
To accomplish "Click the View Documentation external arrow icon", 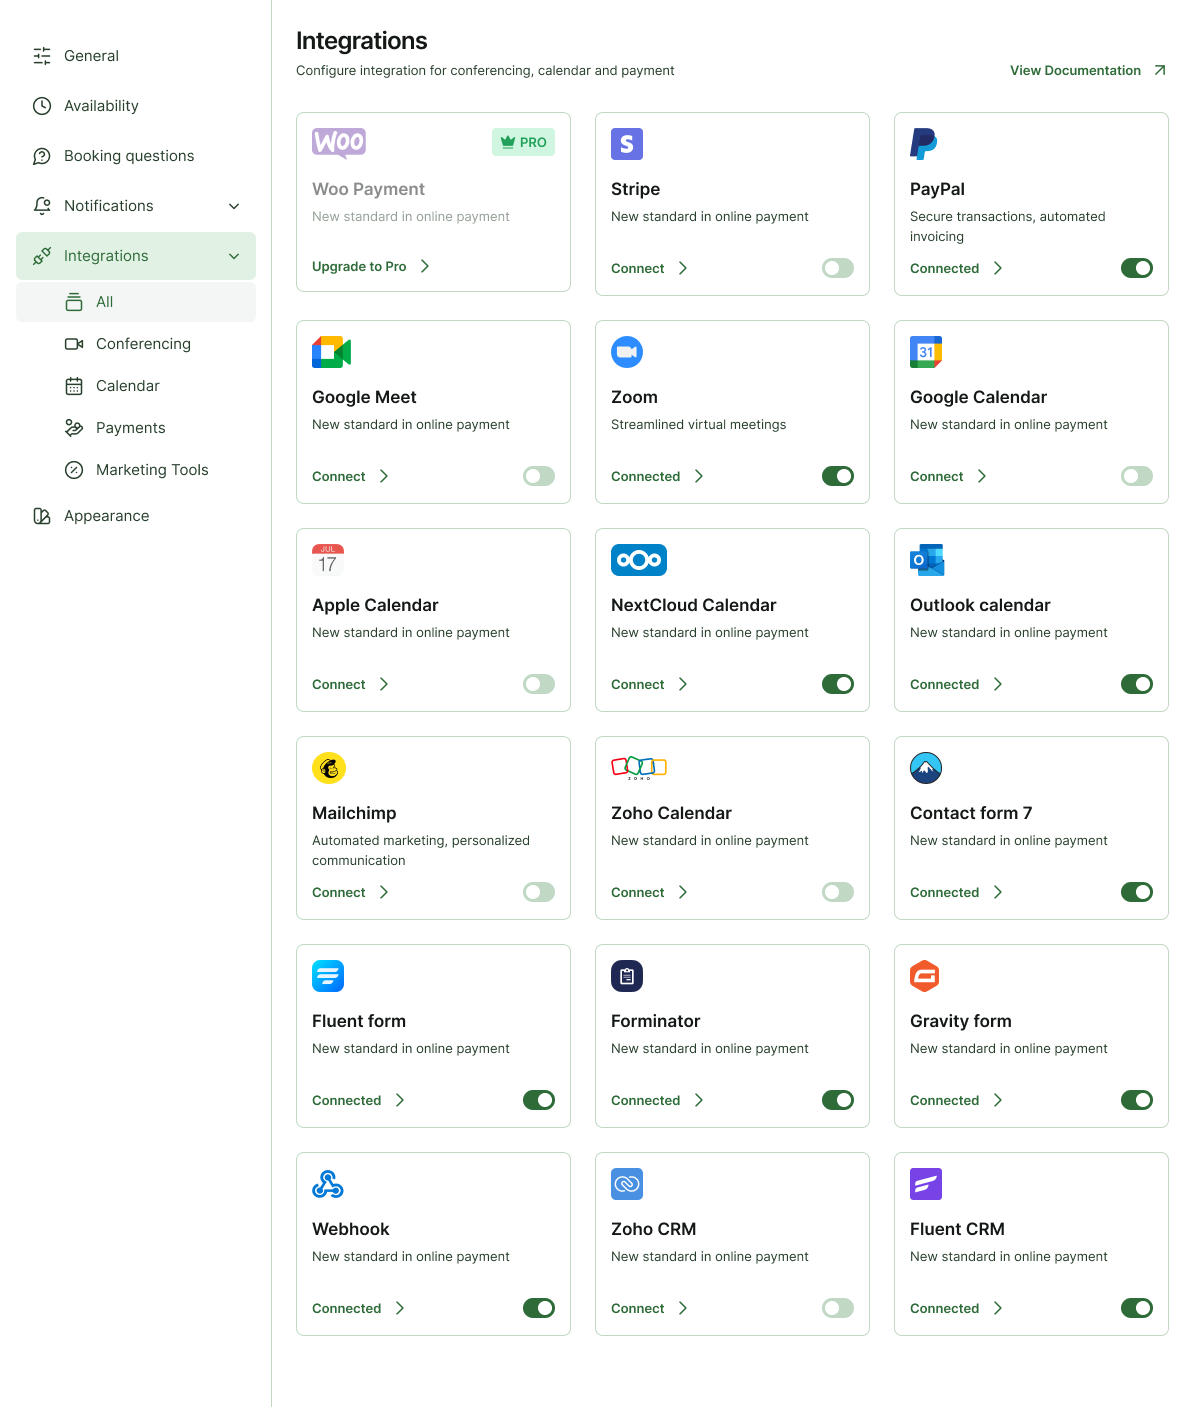I will (x=1160, y=70).
